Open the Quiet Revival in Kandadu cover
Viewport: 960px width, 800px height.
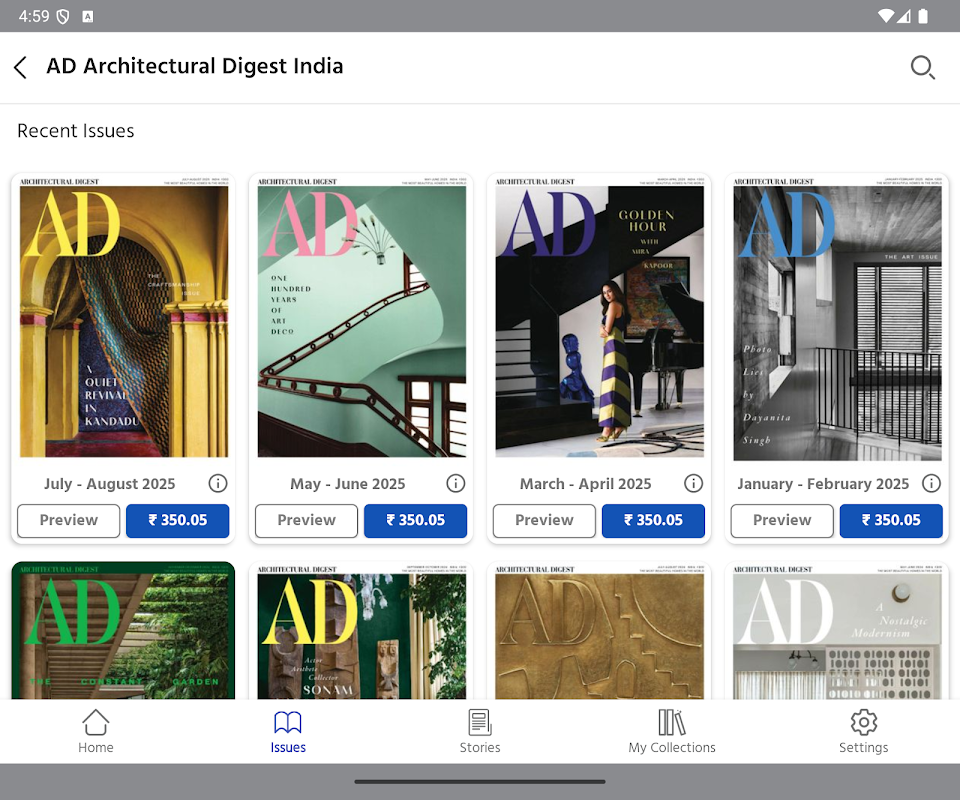tap(124, 317)
